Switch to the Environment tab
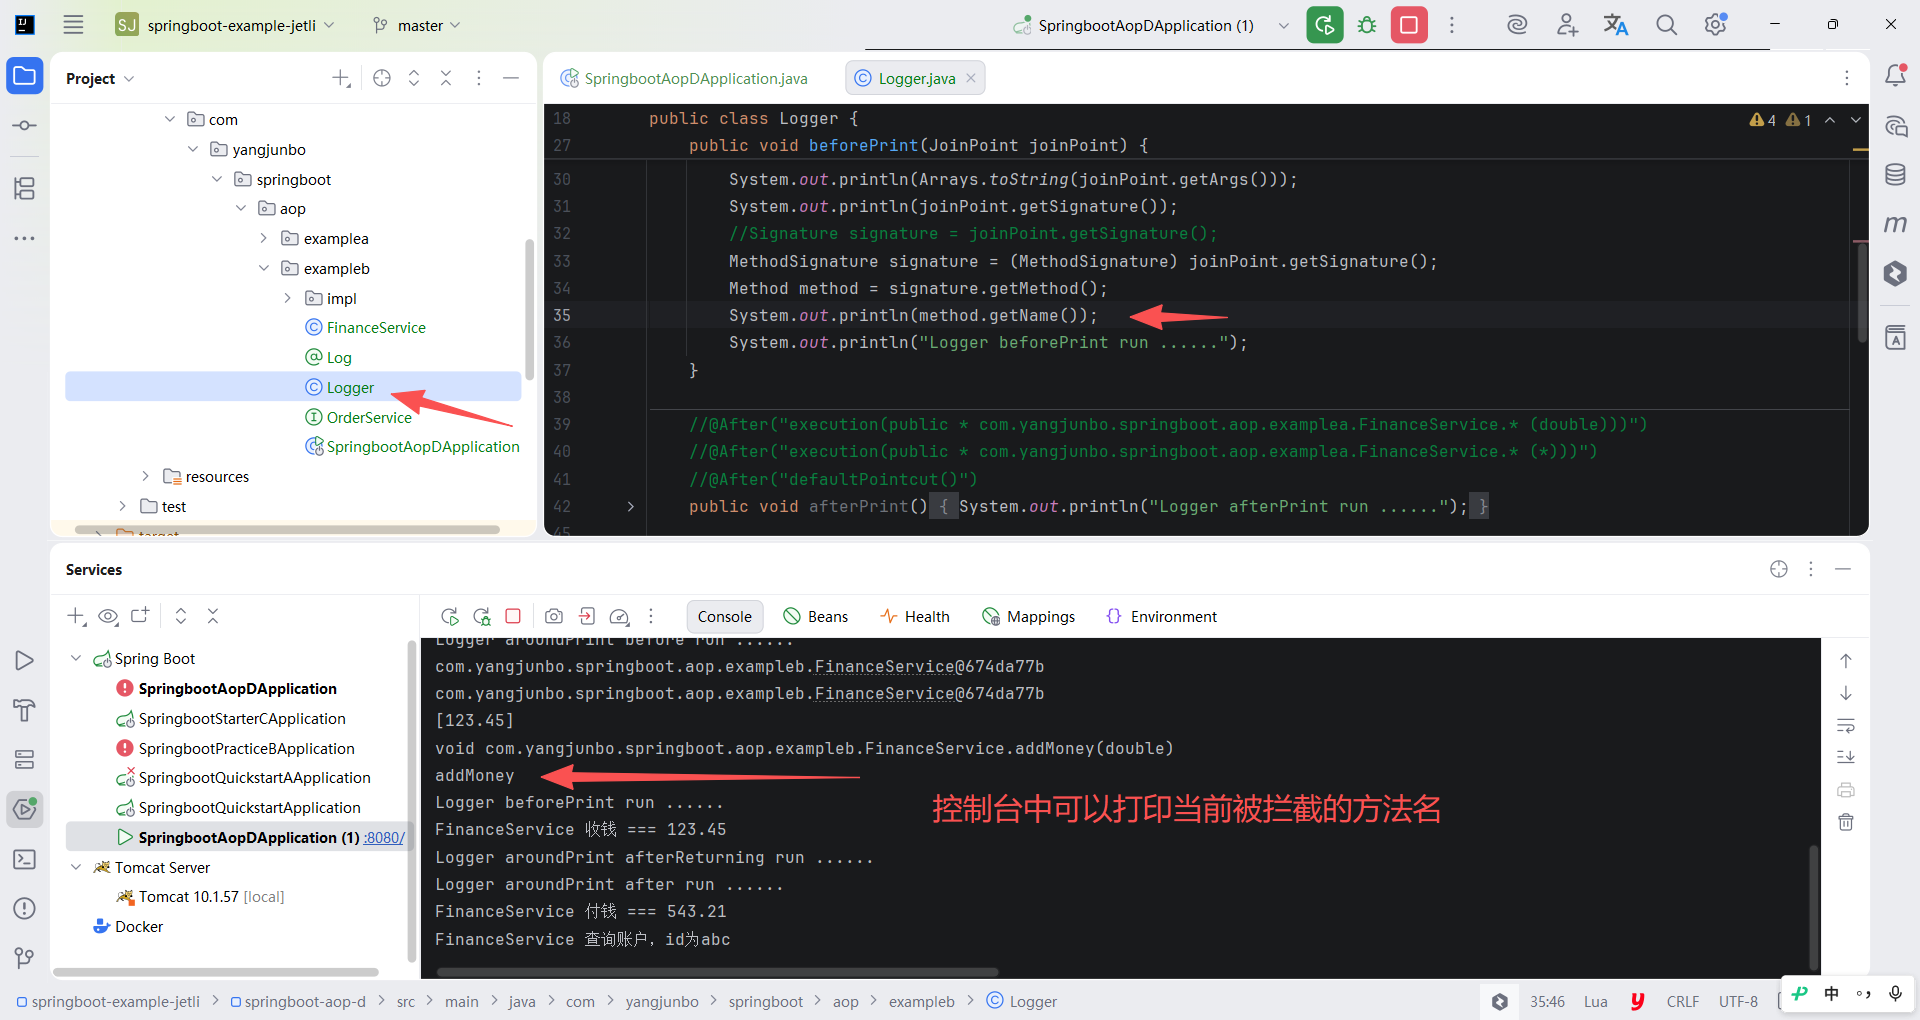This screenshot has height=1020, width=1920. [x=1161, y=616]
